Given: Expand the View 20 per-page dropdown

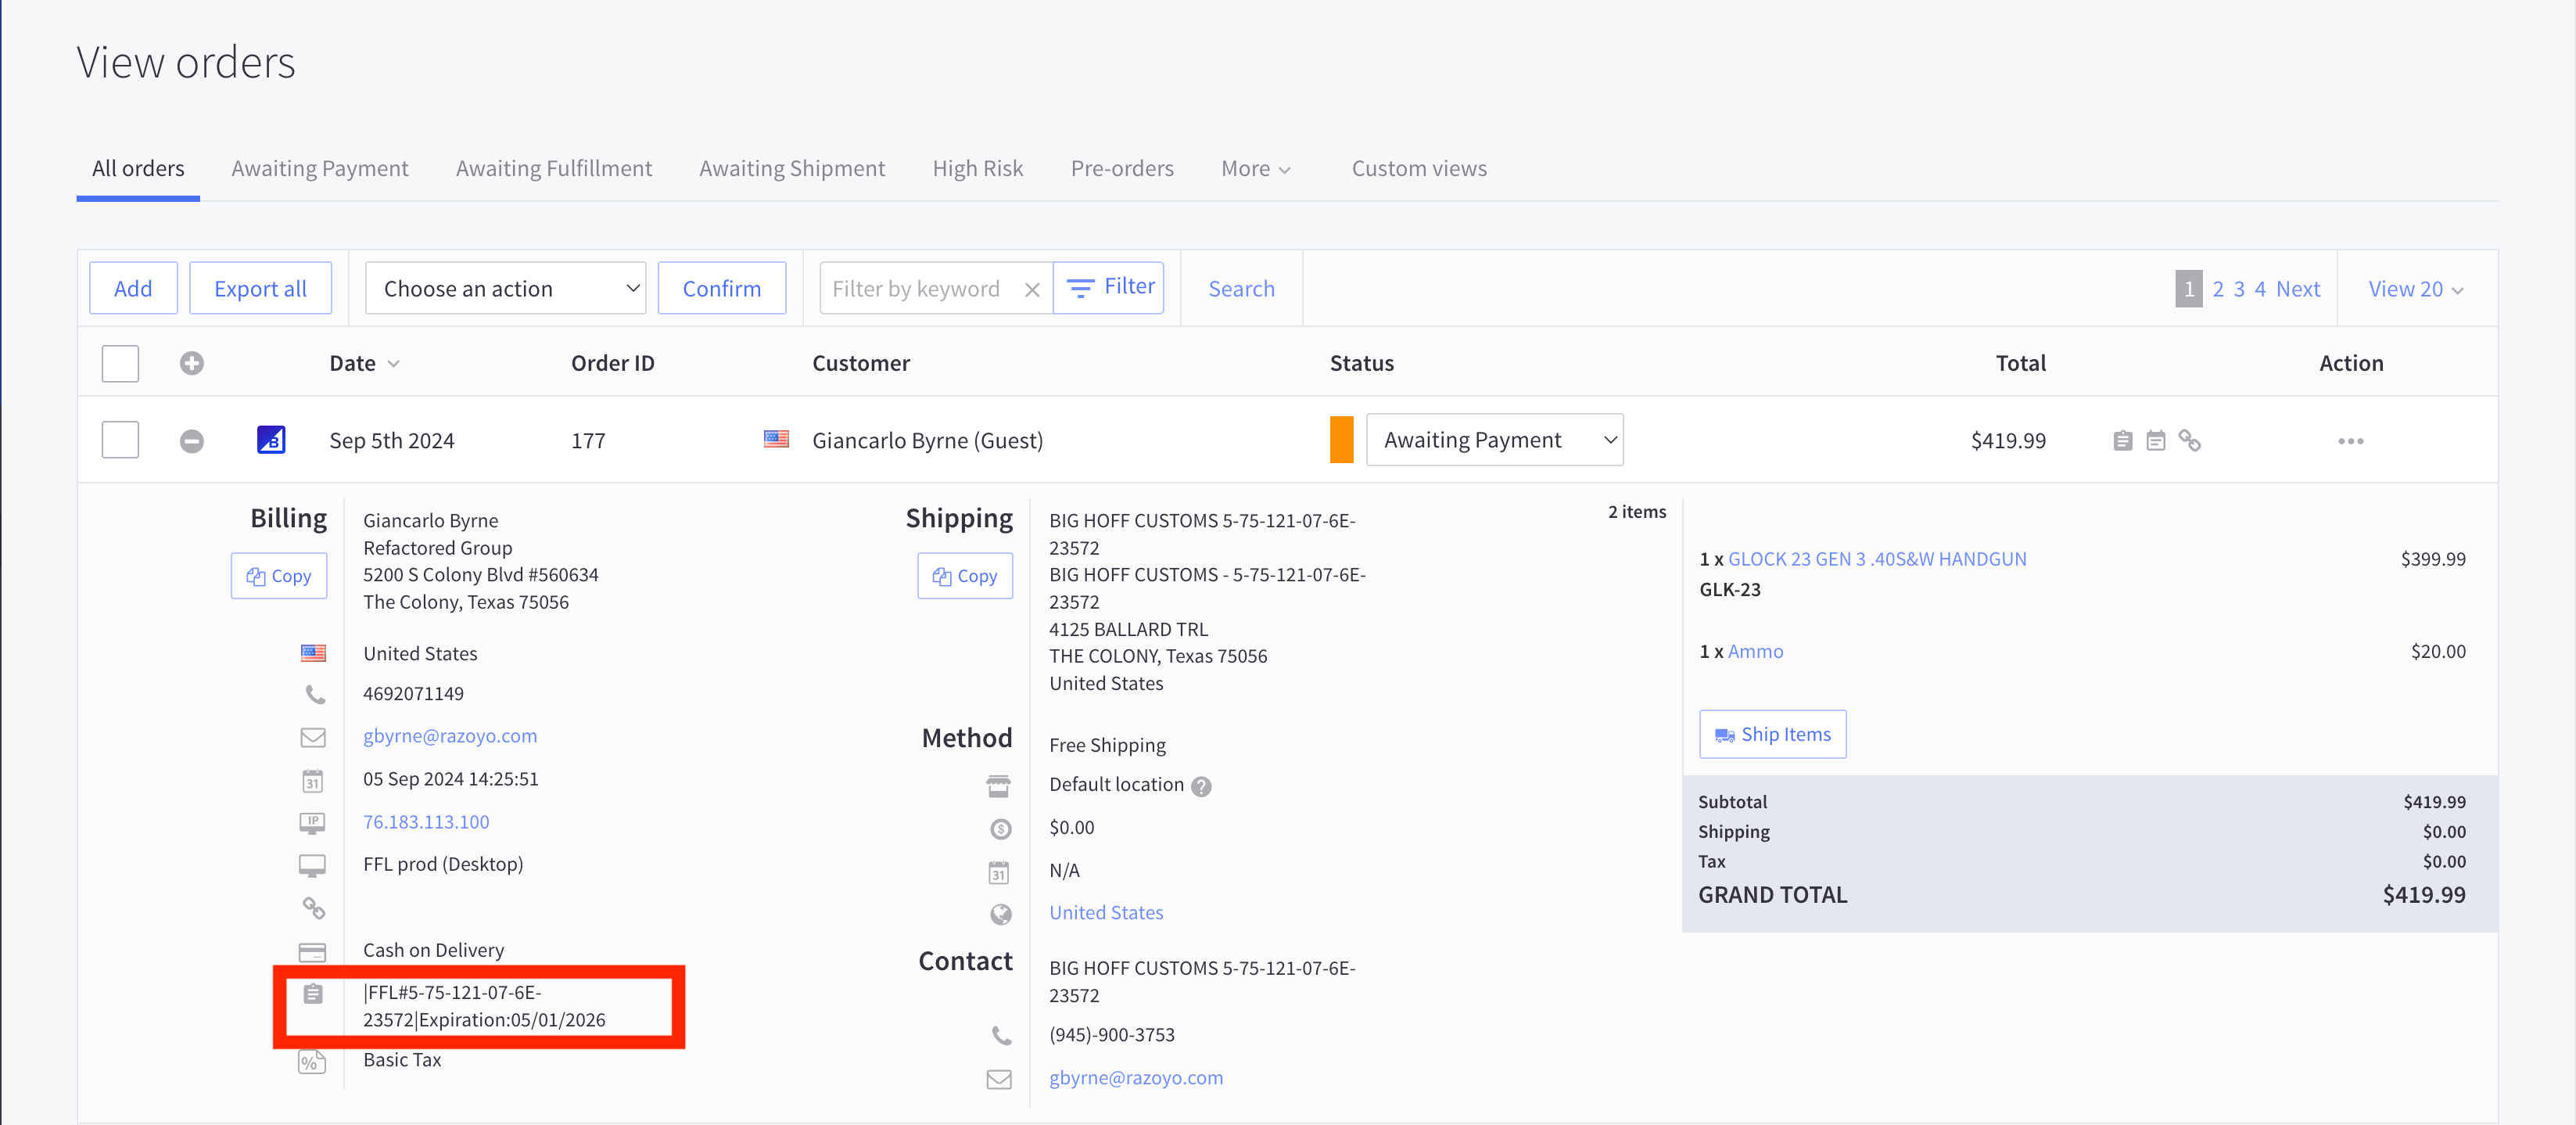Looking at the screenshot, I should click(x=2415, y=289).
